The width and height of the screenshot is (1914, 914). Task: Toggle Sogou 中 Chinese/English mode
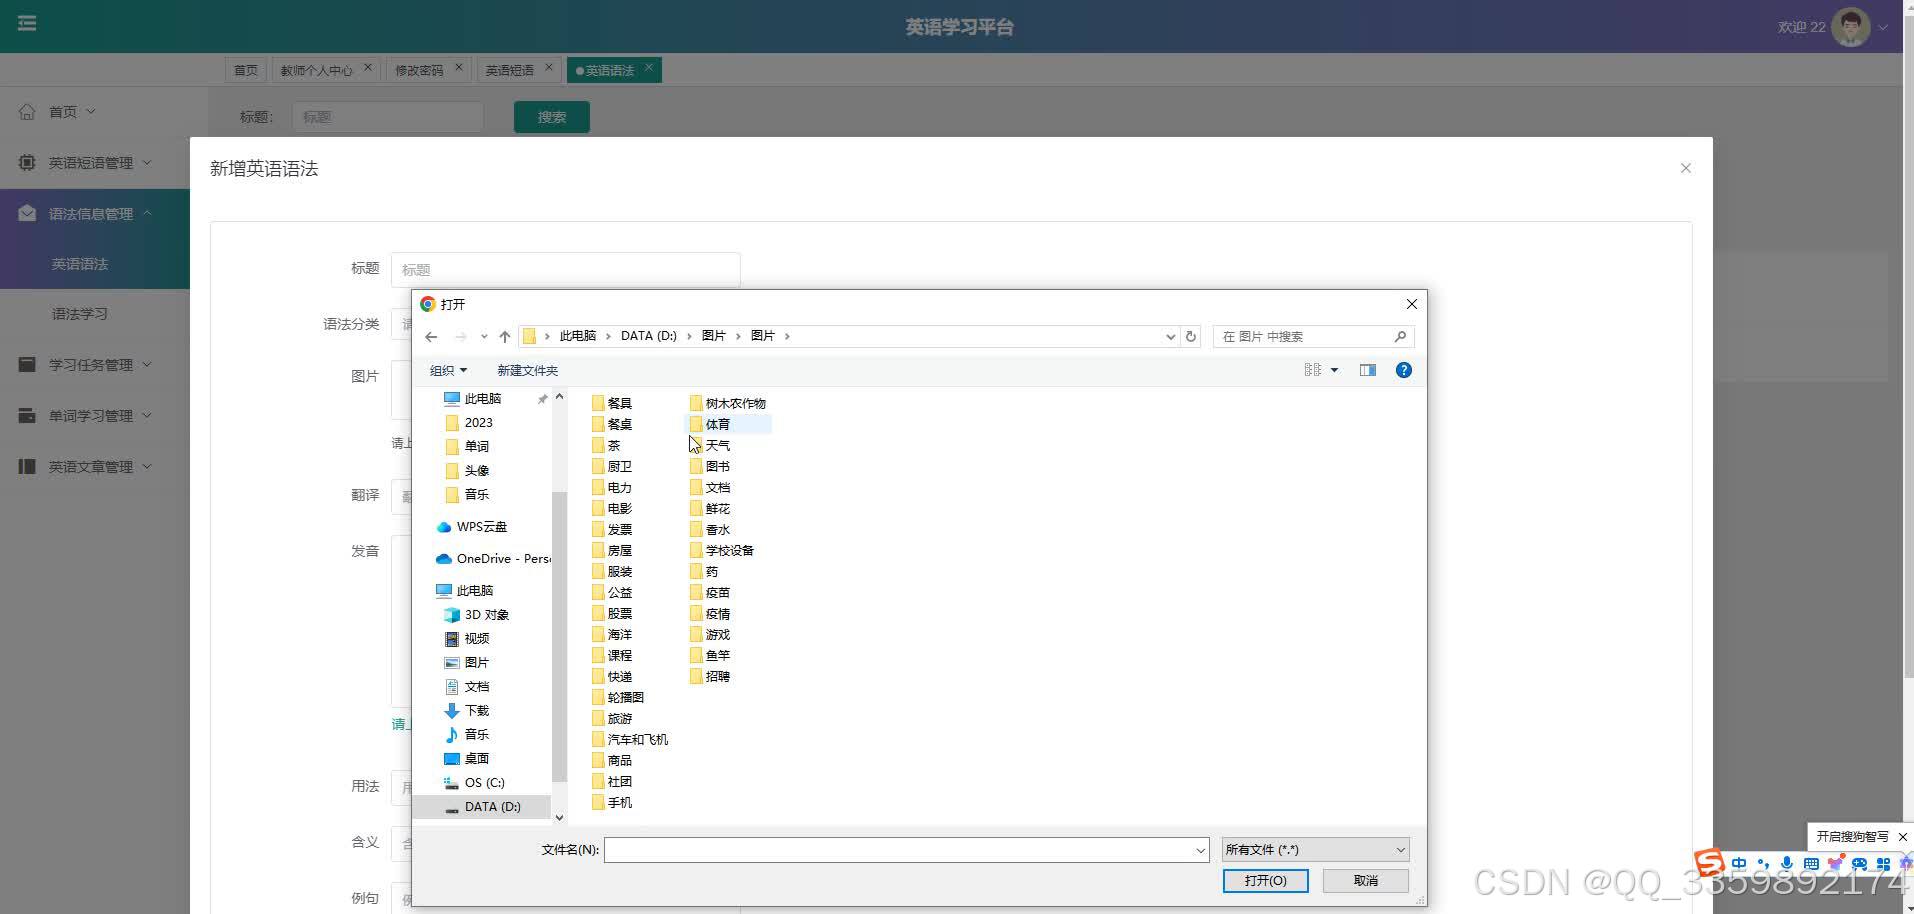tap(1739, 863)
